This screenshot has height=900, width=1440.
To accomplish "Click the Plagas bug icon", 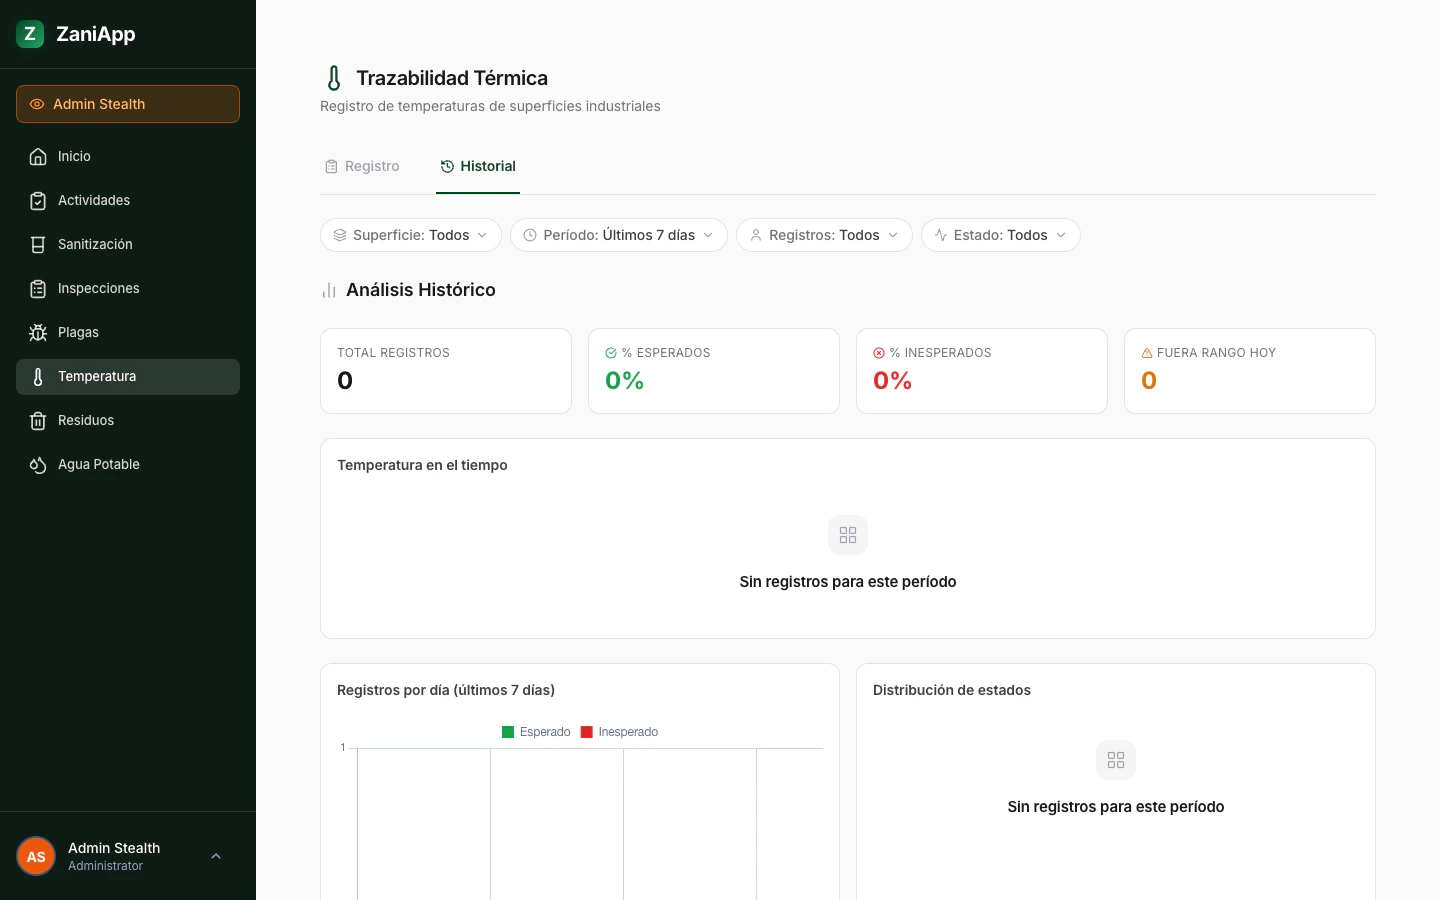I will tap(38, 333).
